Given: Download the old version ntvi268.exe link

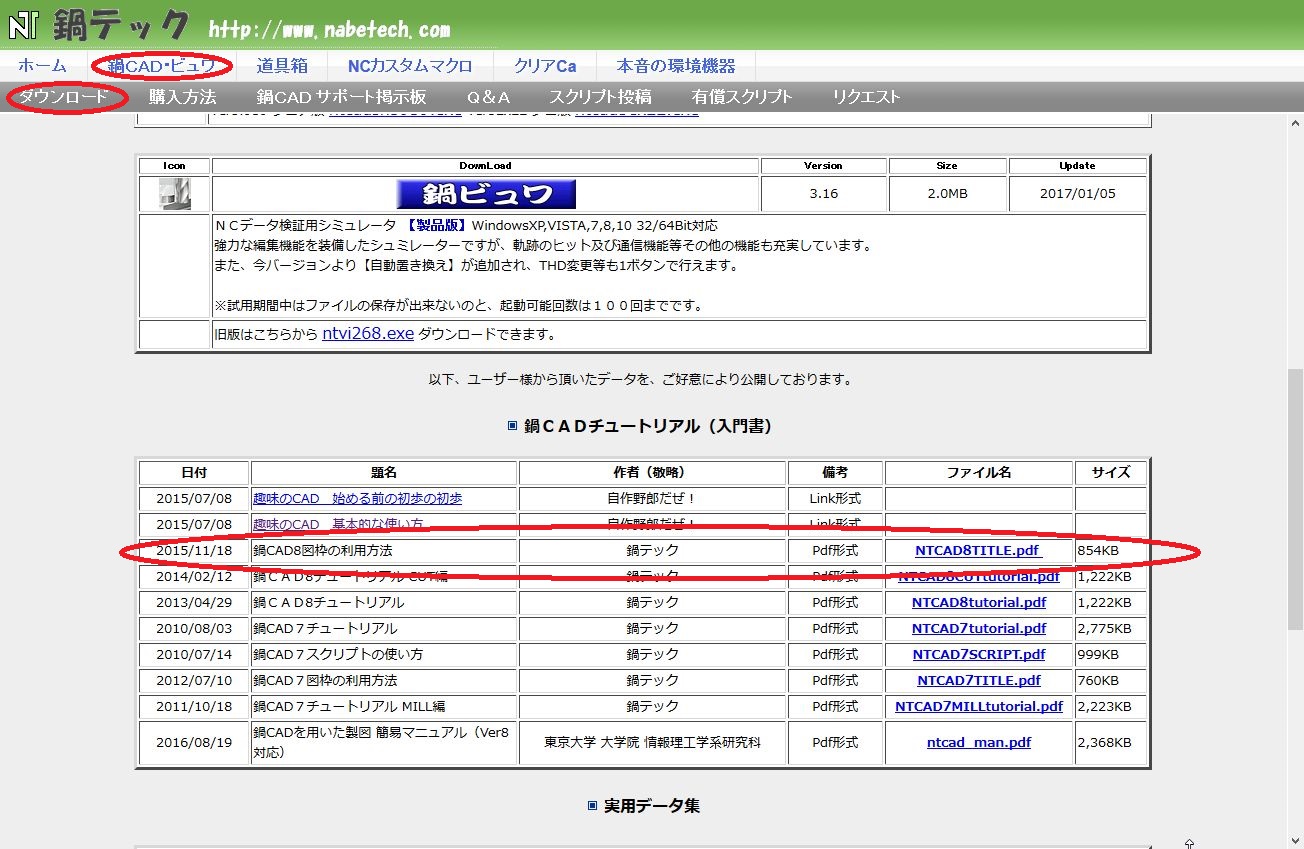Looking at the screenshot, I should pyautogui.click(x=368, y=334).
